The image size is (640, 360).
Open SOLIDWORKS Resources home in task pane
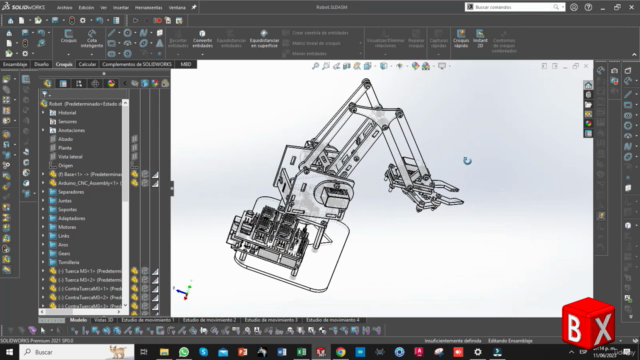coord(588,85)
